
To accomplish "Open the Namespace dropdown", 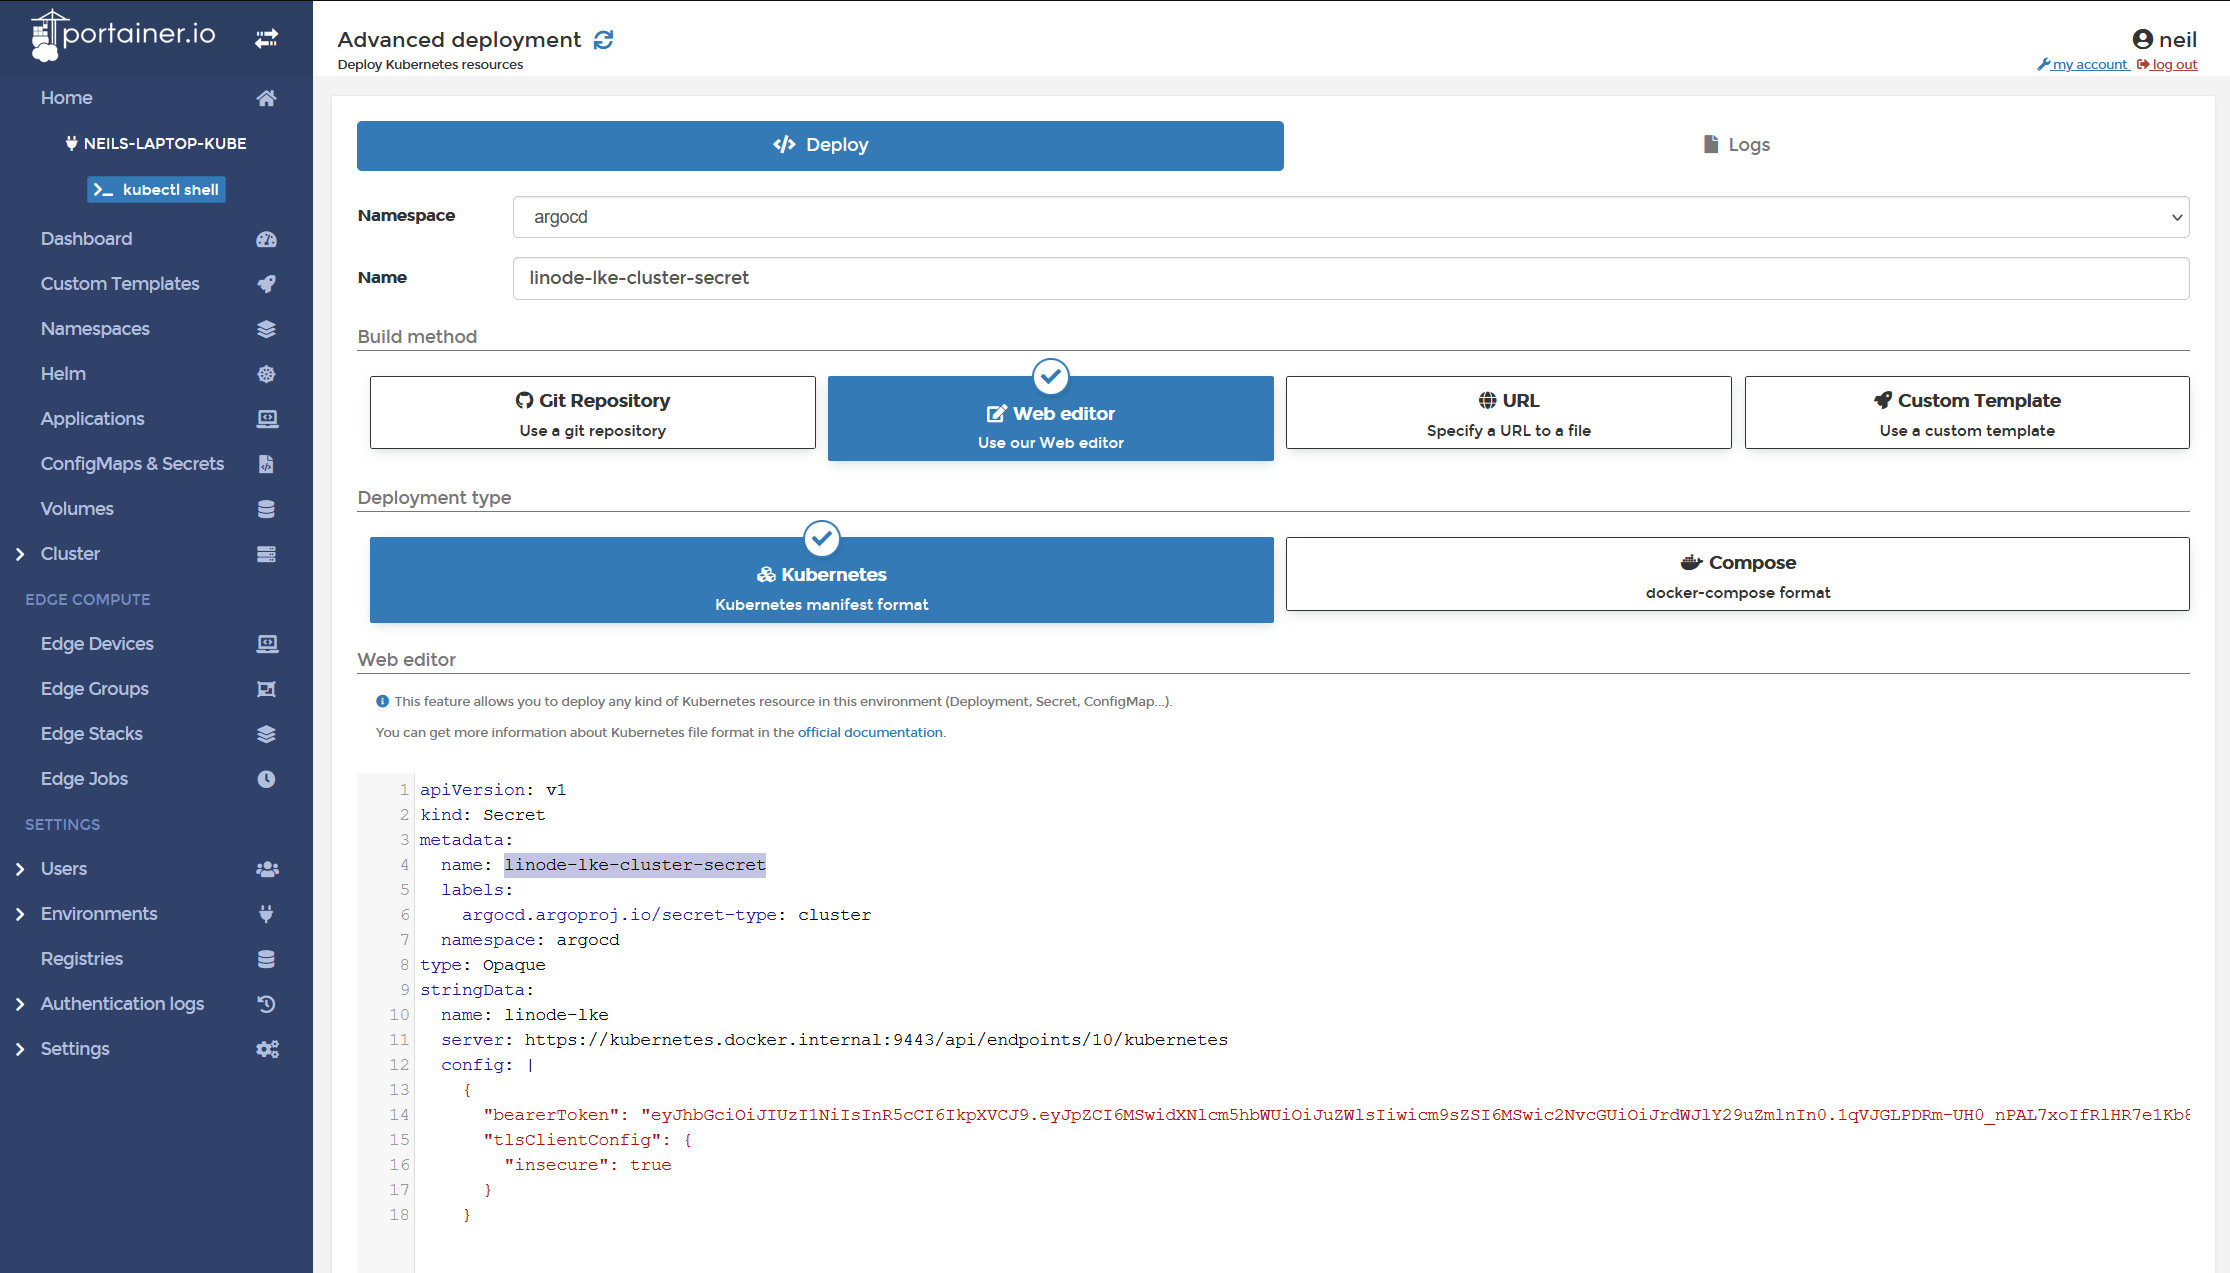I will click(1351, 217).
